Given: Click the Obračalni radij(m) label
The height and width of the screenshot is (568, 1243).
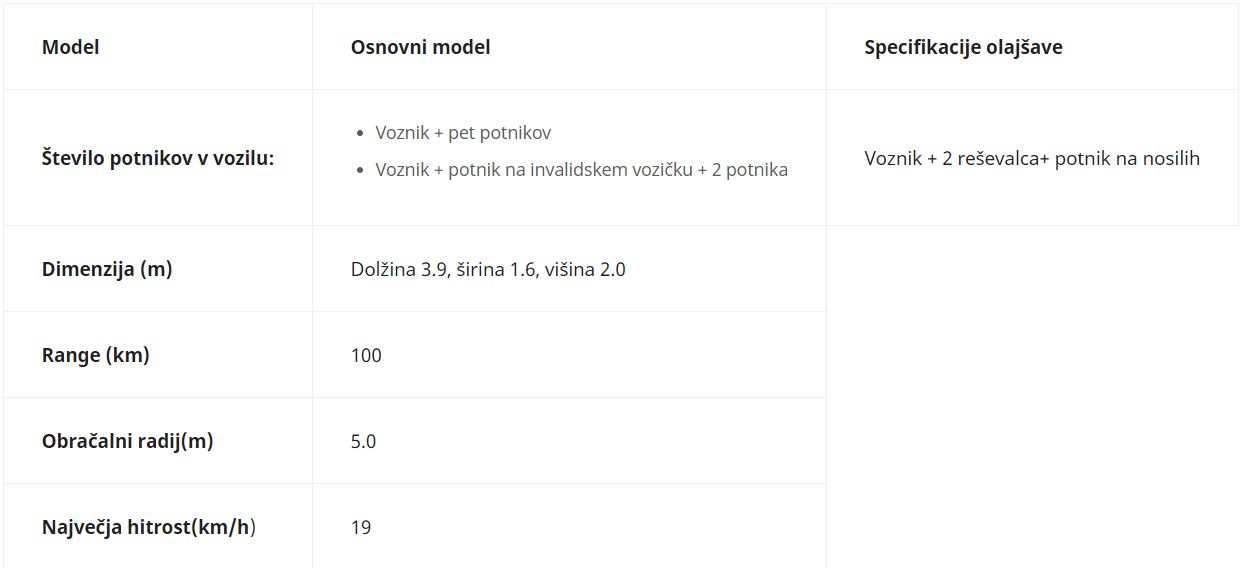Looking at the screenshot, I should click(128, 441).
